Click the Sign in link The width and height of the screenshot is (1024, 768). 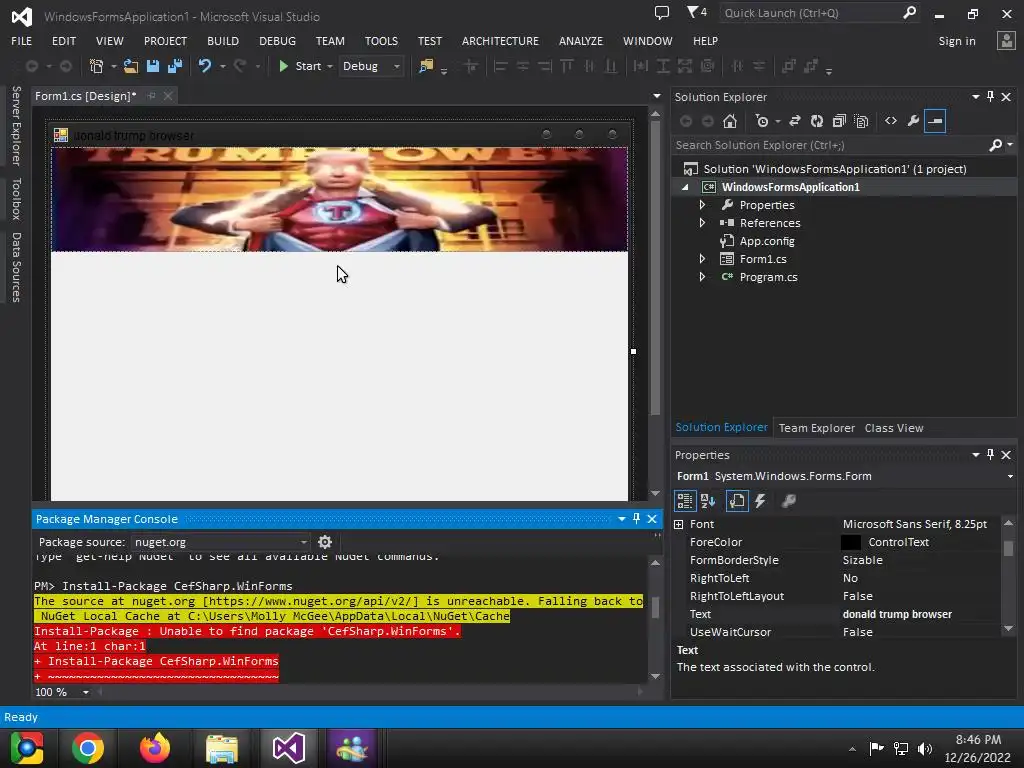957,40
